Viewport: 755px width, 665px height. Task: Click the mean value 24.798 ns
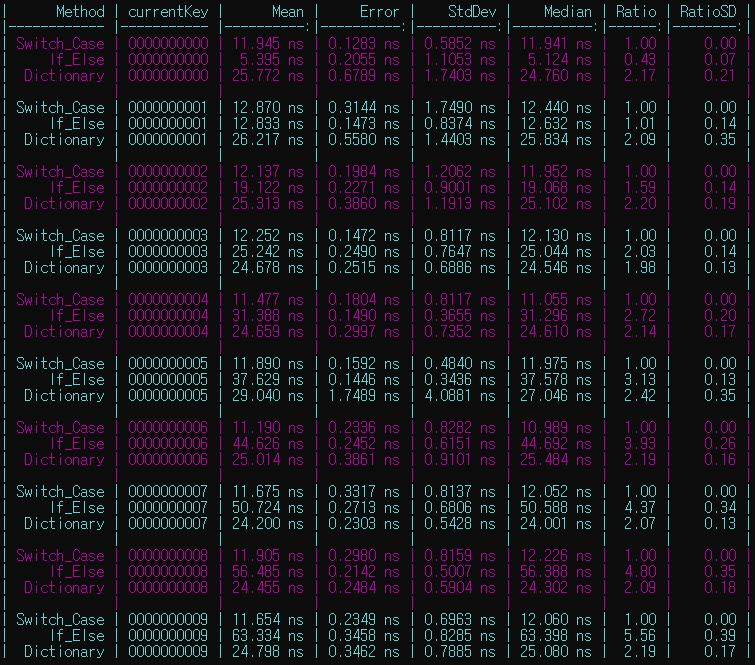(268, 652)
